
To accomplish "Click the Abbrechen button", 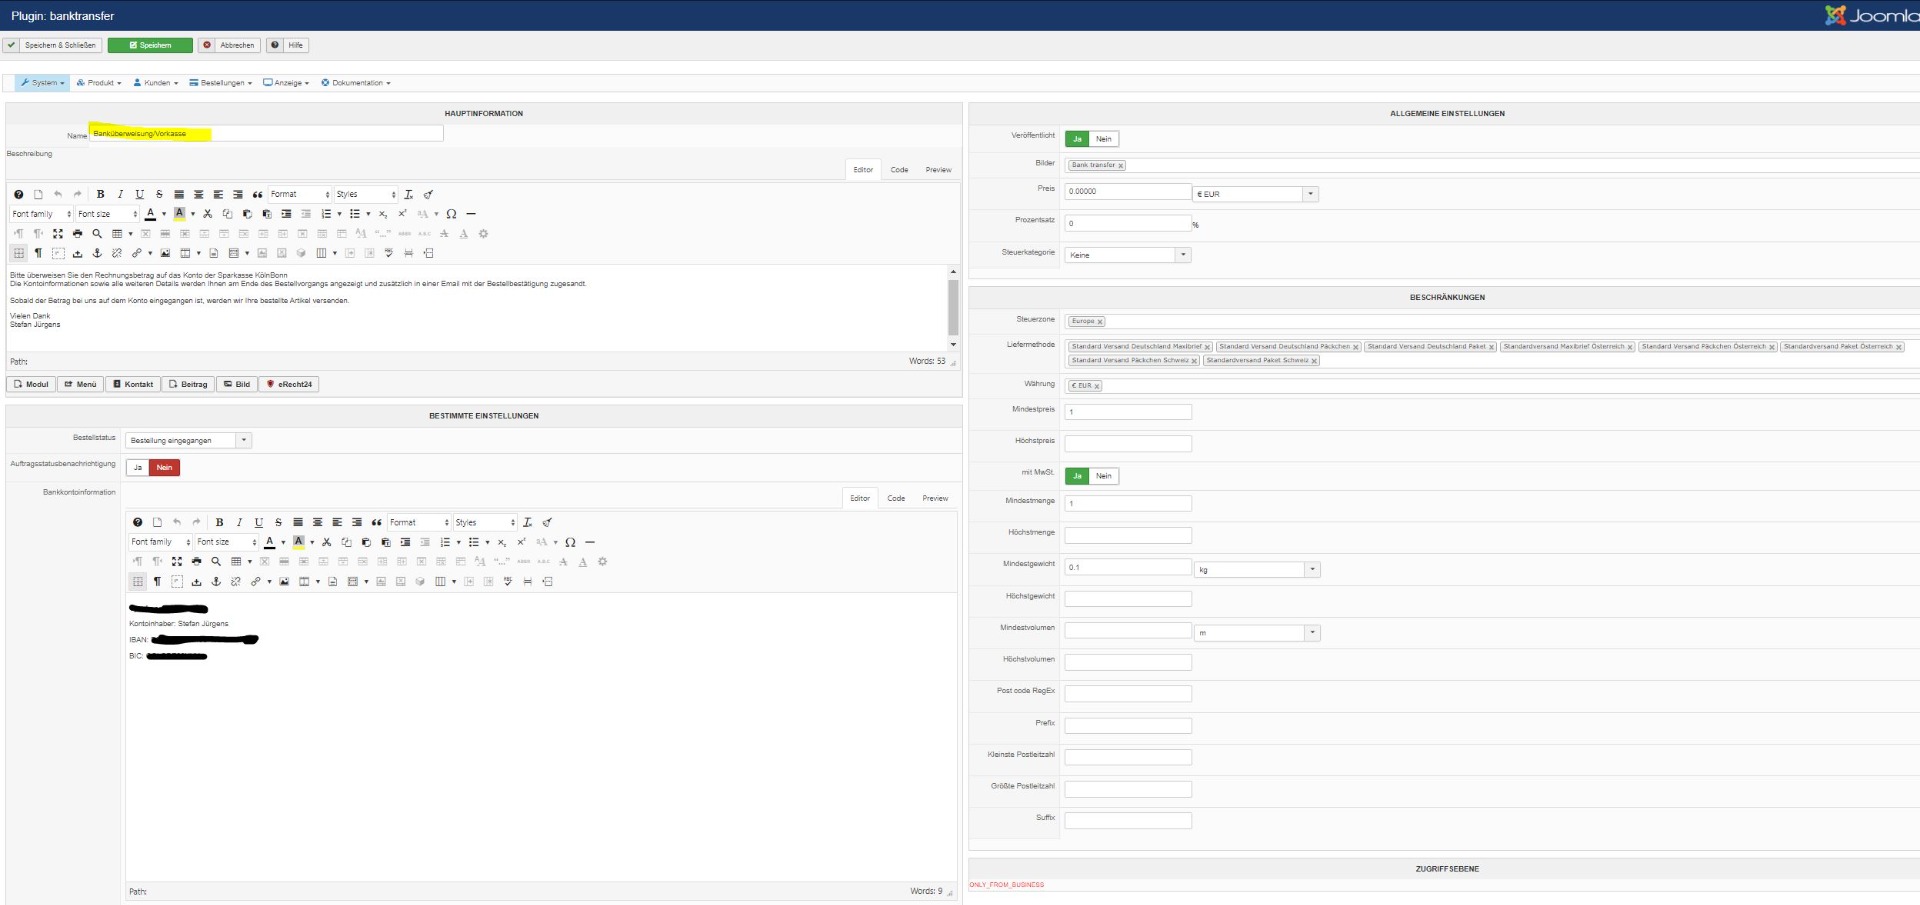I will [x=229, y=45].
